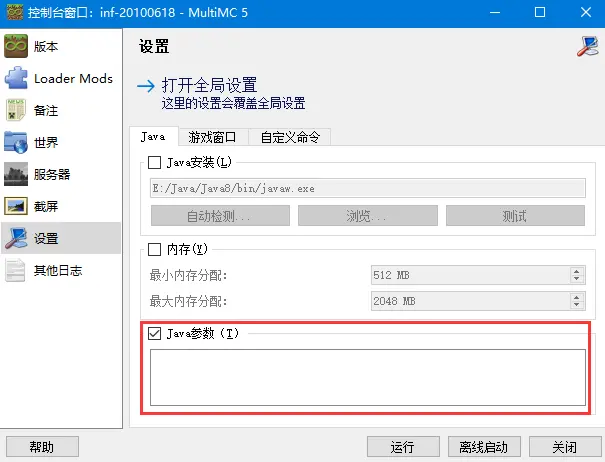
Task: Increase 最小内存分配 with up arrow
Action: [577, 271]
